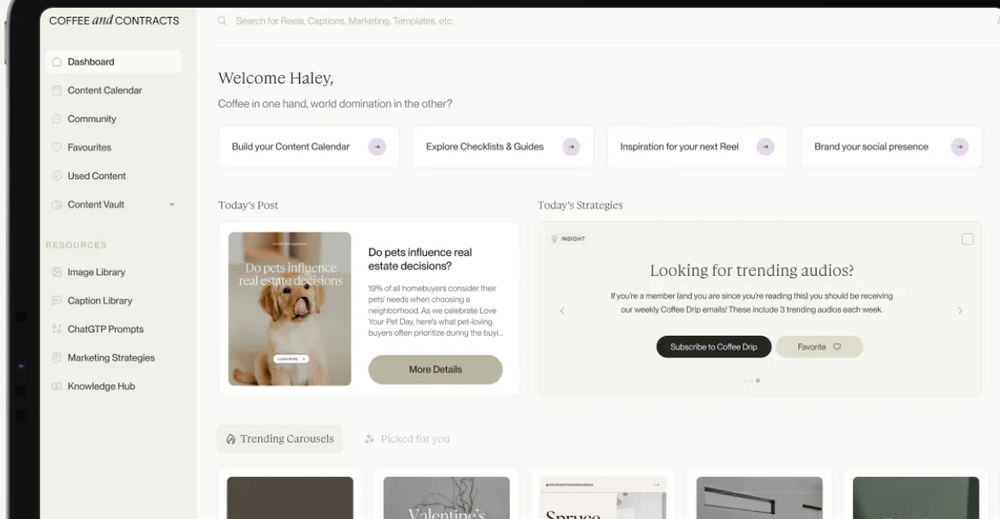Click Brand your social presence card

point(892,147)
